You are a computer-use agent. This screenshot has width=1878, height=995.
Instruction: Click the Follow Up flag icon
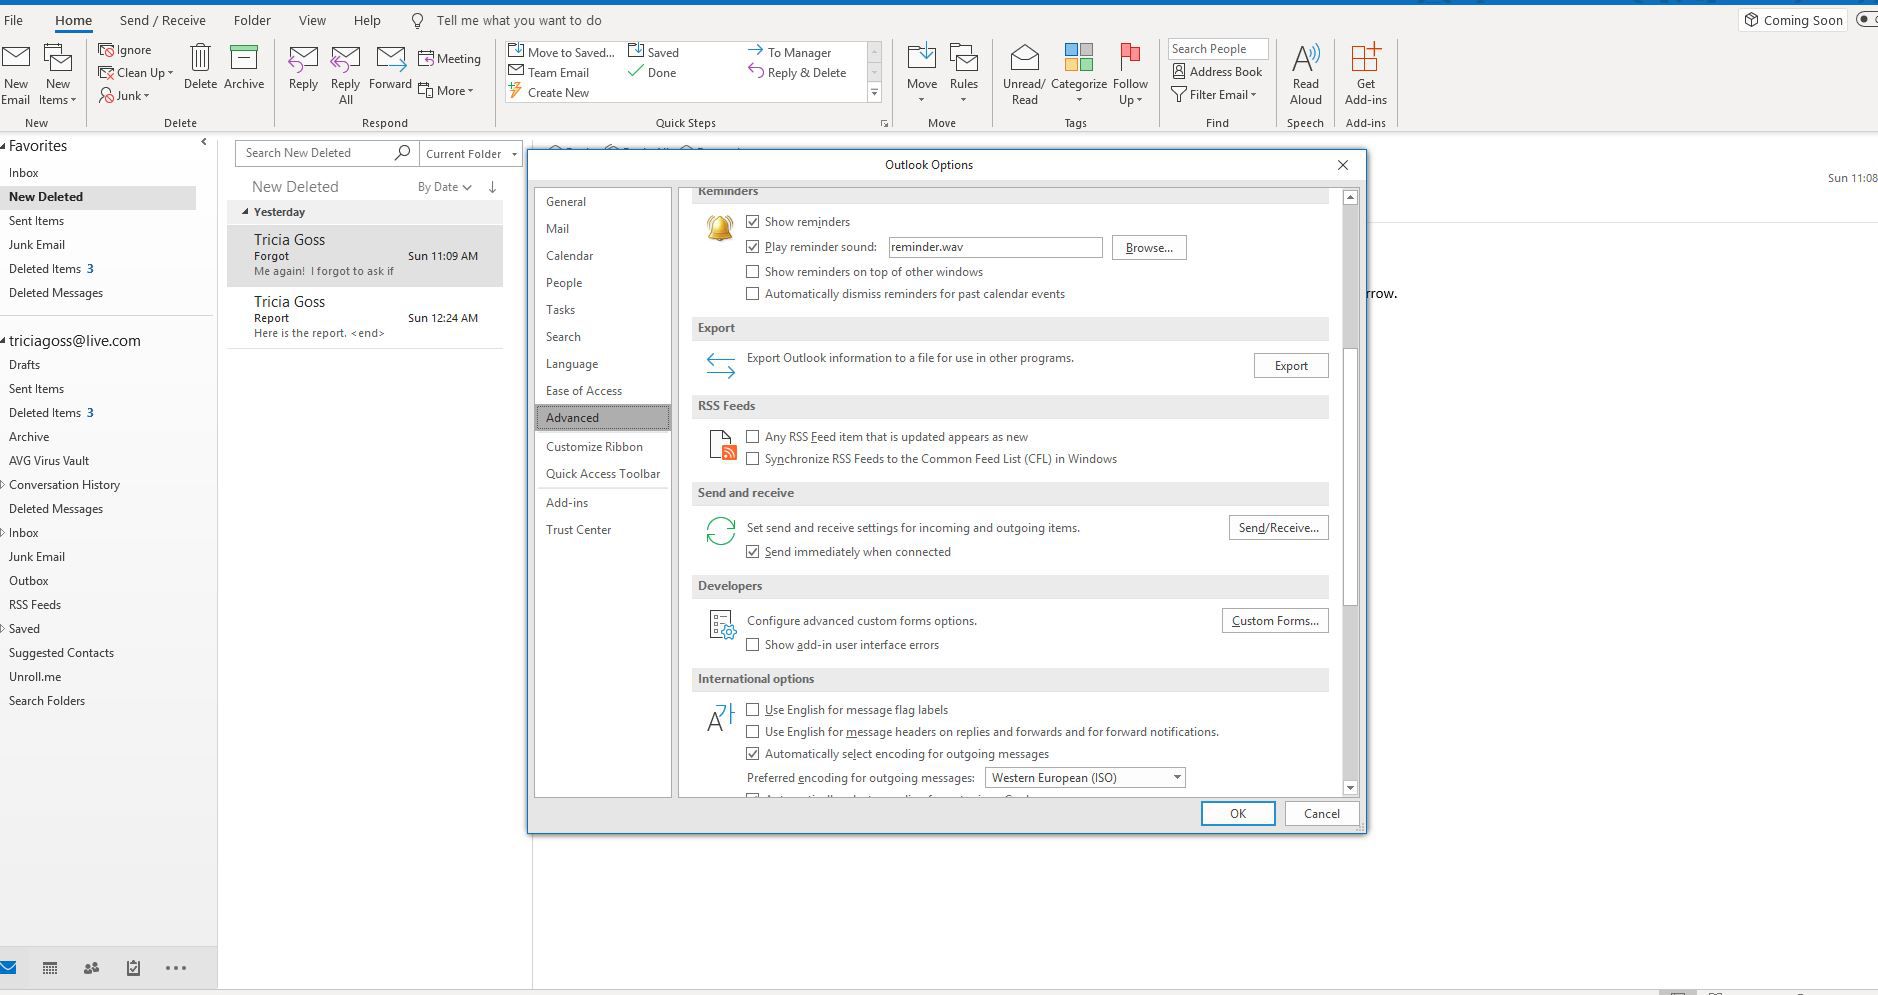(x=1130, y=58)
